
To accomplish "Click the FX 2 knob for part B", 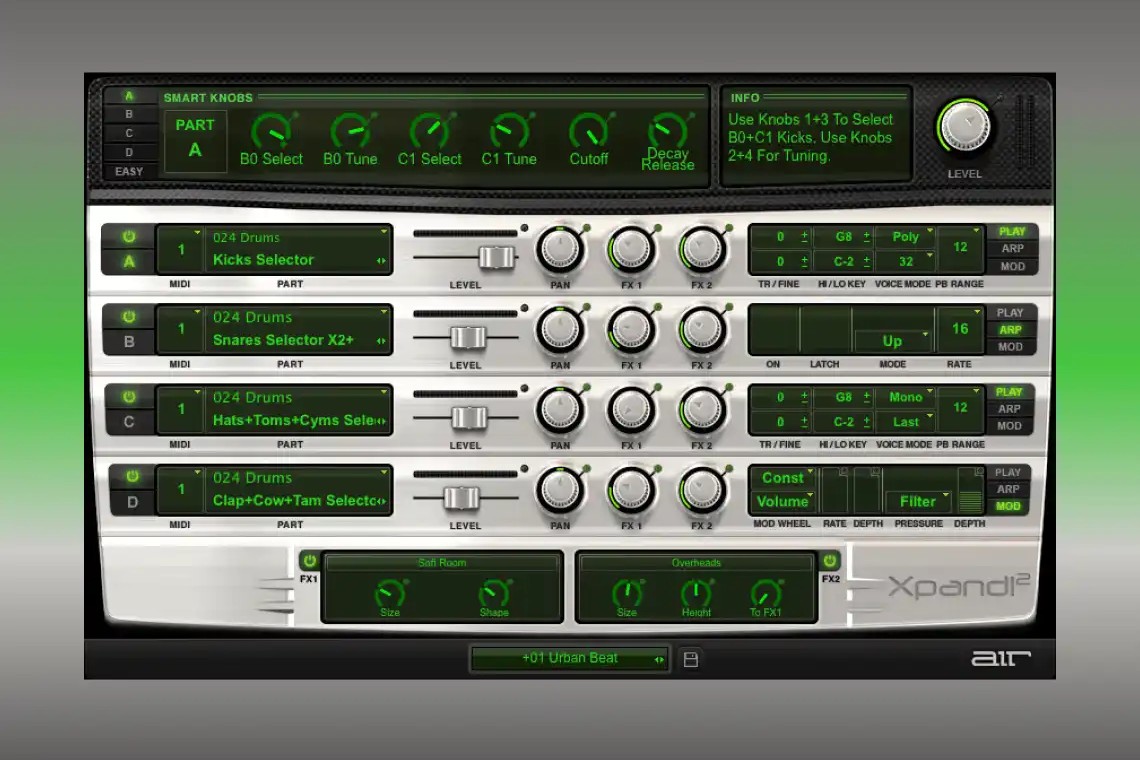I will click(x=702, y=330).
